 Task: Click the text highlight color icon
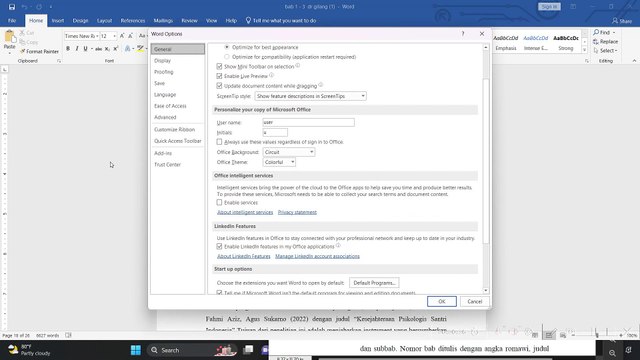tap(140, 49)
